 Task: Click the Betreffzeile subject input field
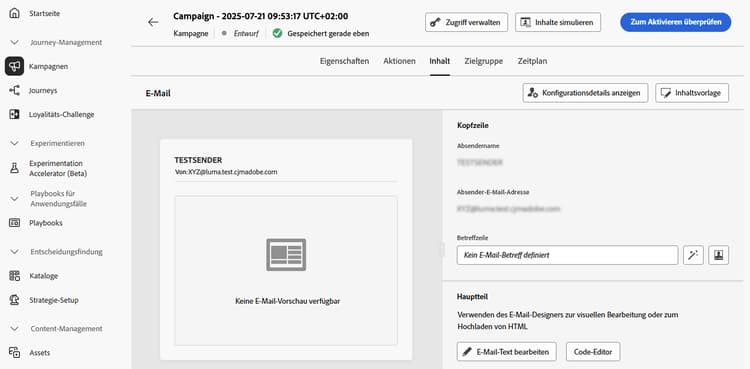(567, 255)
